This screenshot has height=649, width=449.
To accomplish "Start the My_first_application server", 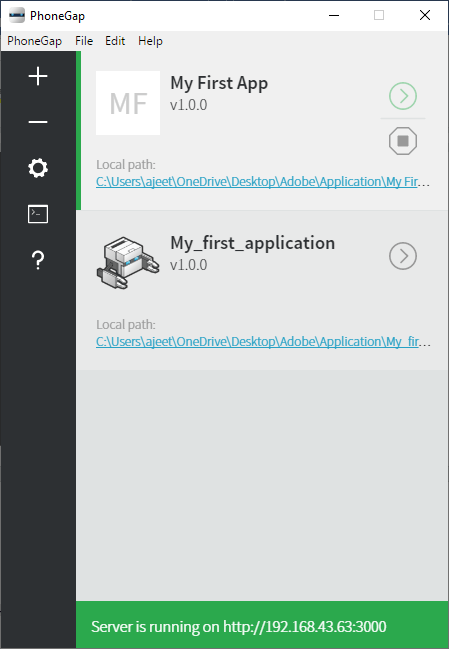I will 403,256.
